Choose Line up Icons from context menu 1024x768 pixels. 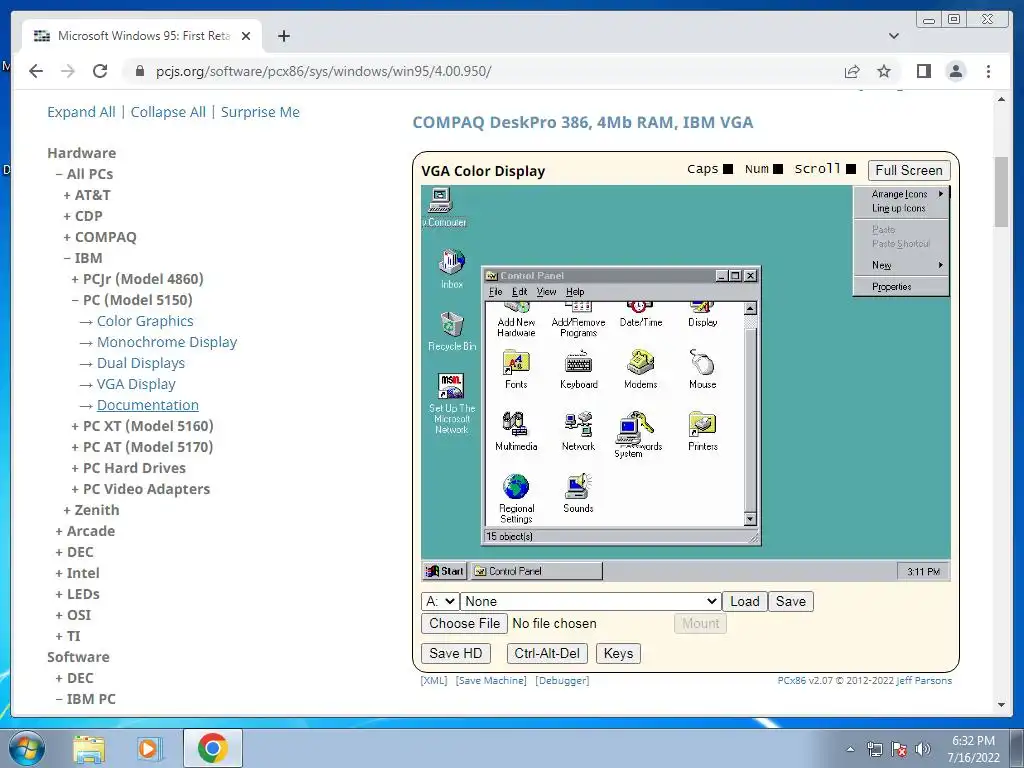coord(901,208)
